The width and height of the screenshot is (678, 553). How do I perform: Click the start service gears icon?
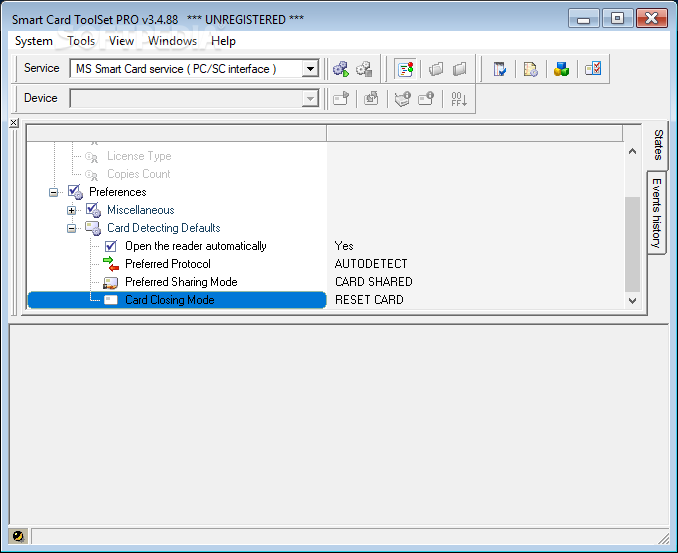[341, 69]
